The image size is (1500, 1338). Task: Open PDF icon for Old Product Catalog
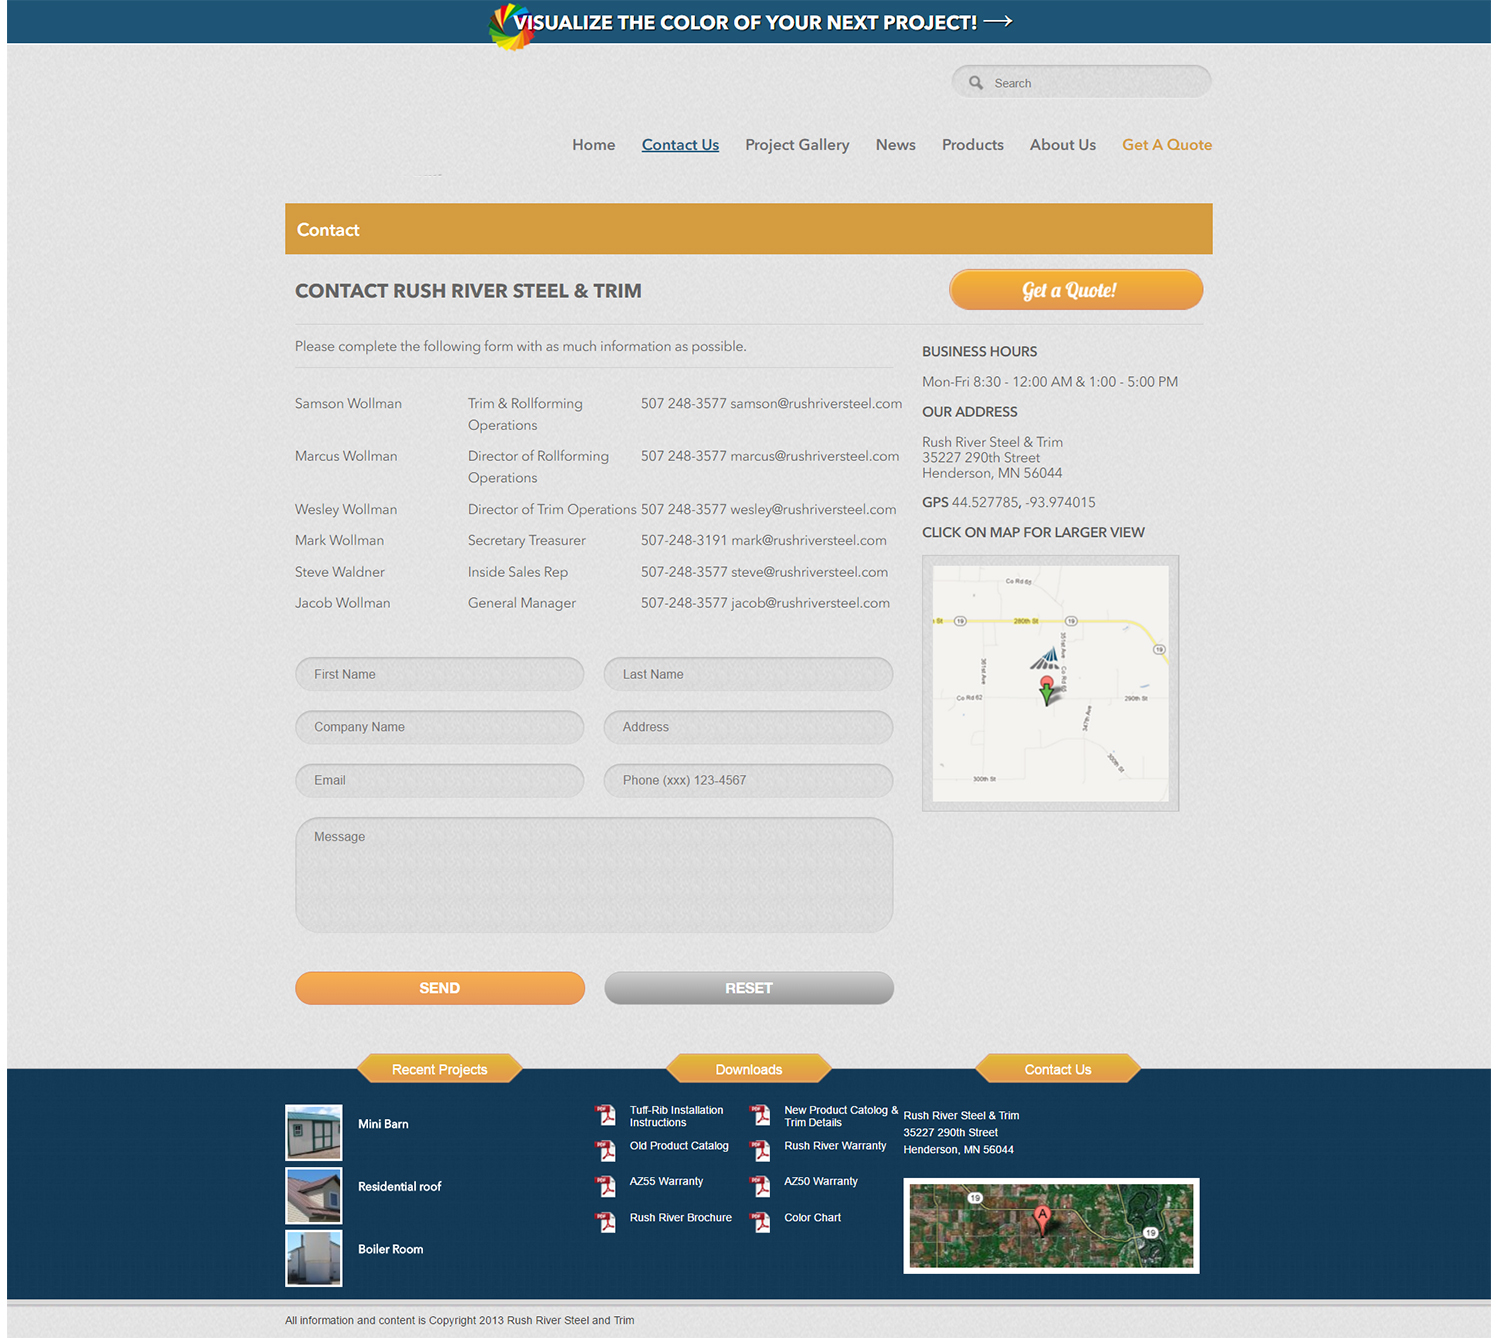pyautogui.click(x=606, y=1151)
